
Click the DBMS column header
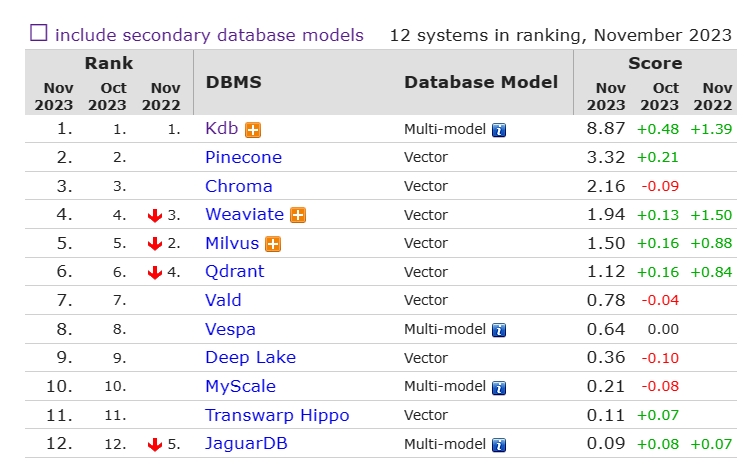[234, 82]
